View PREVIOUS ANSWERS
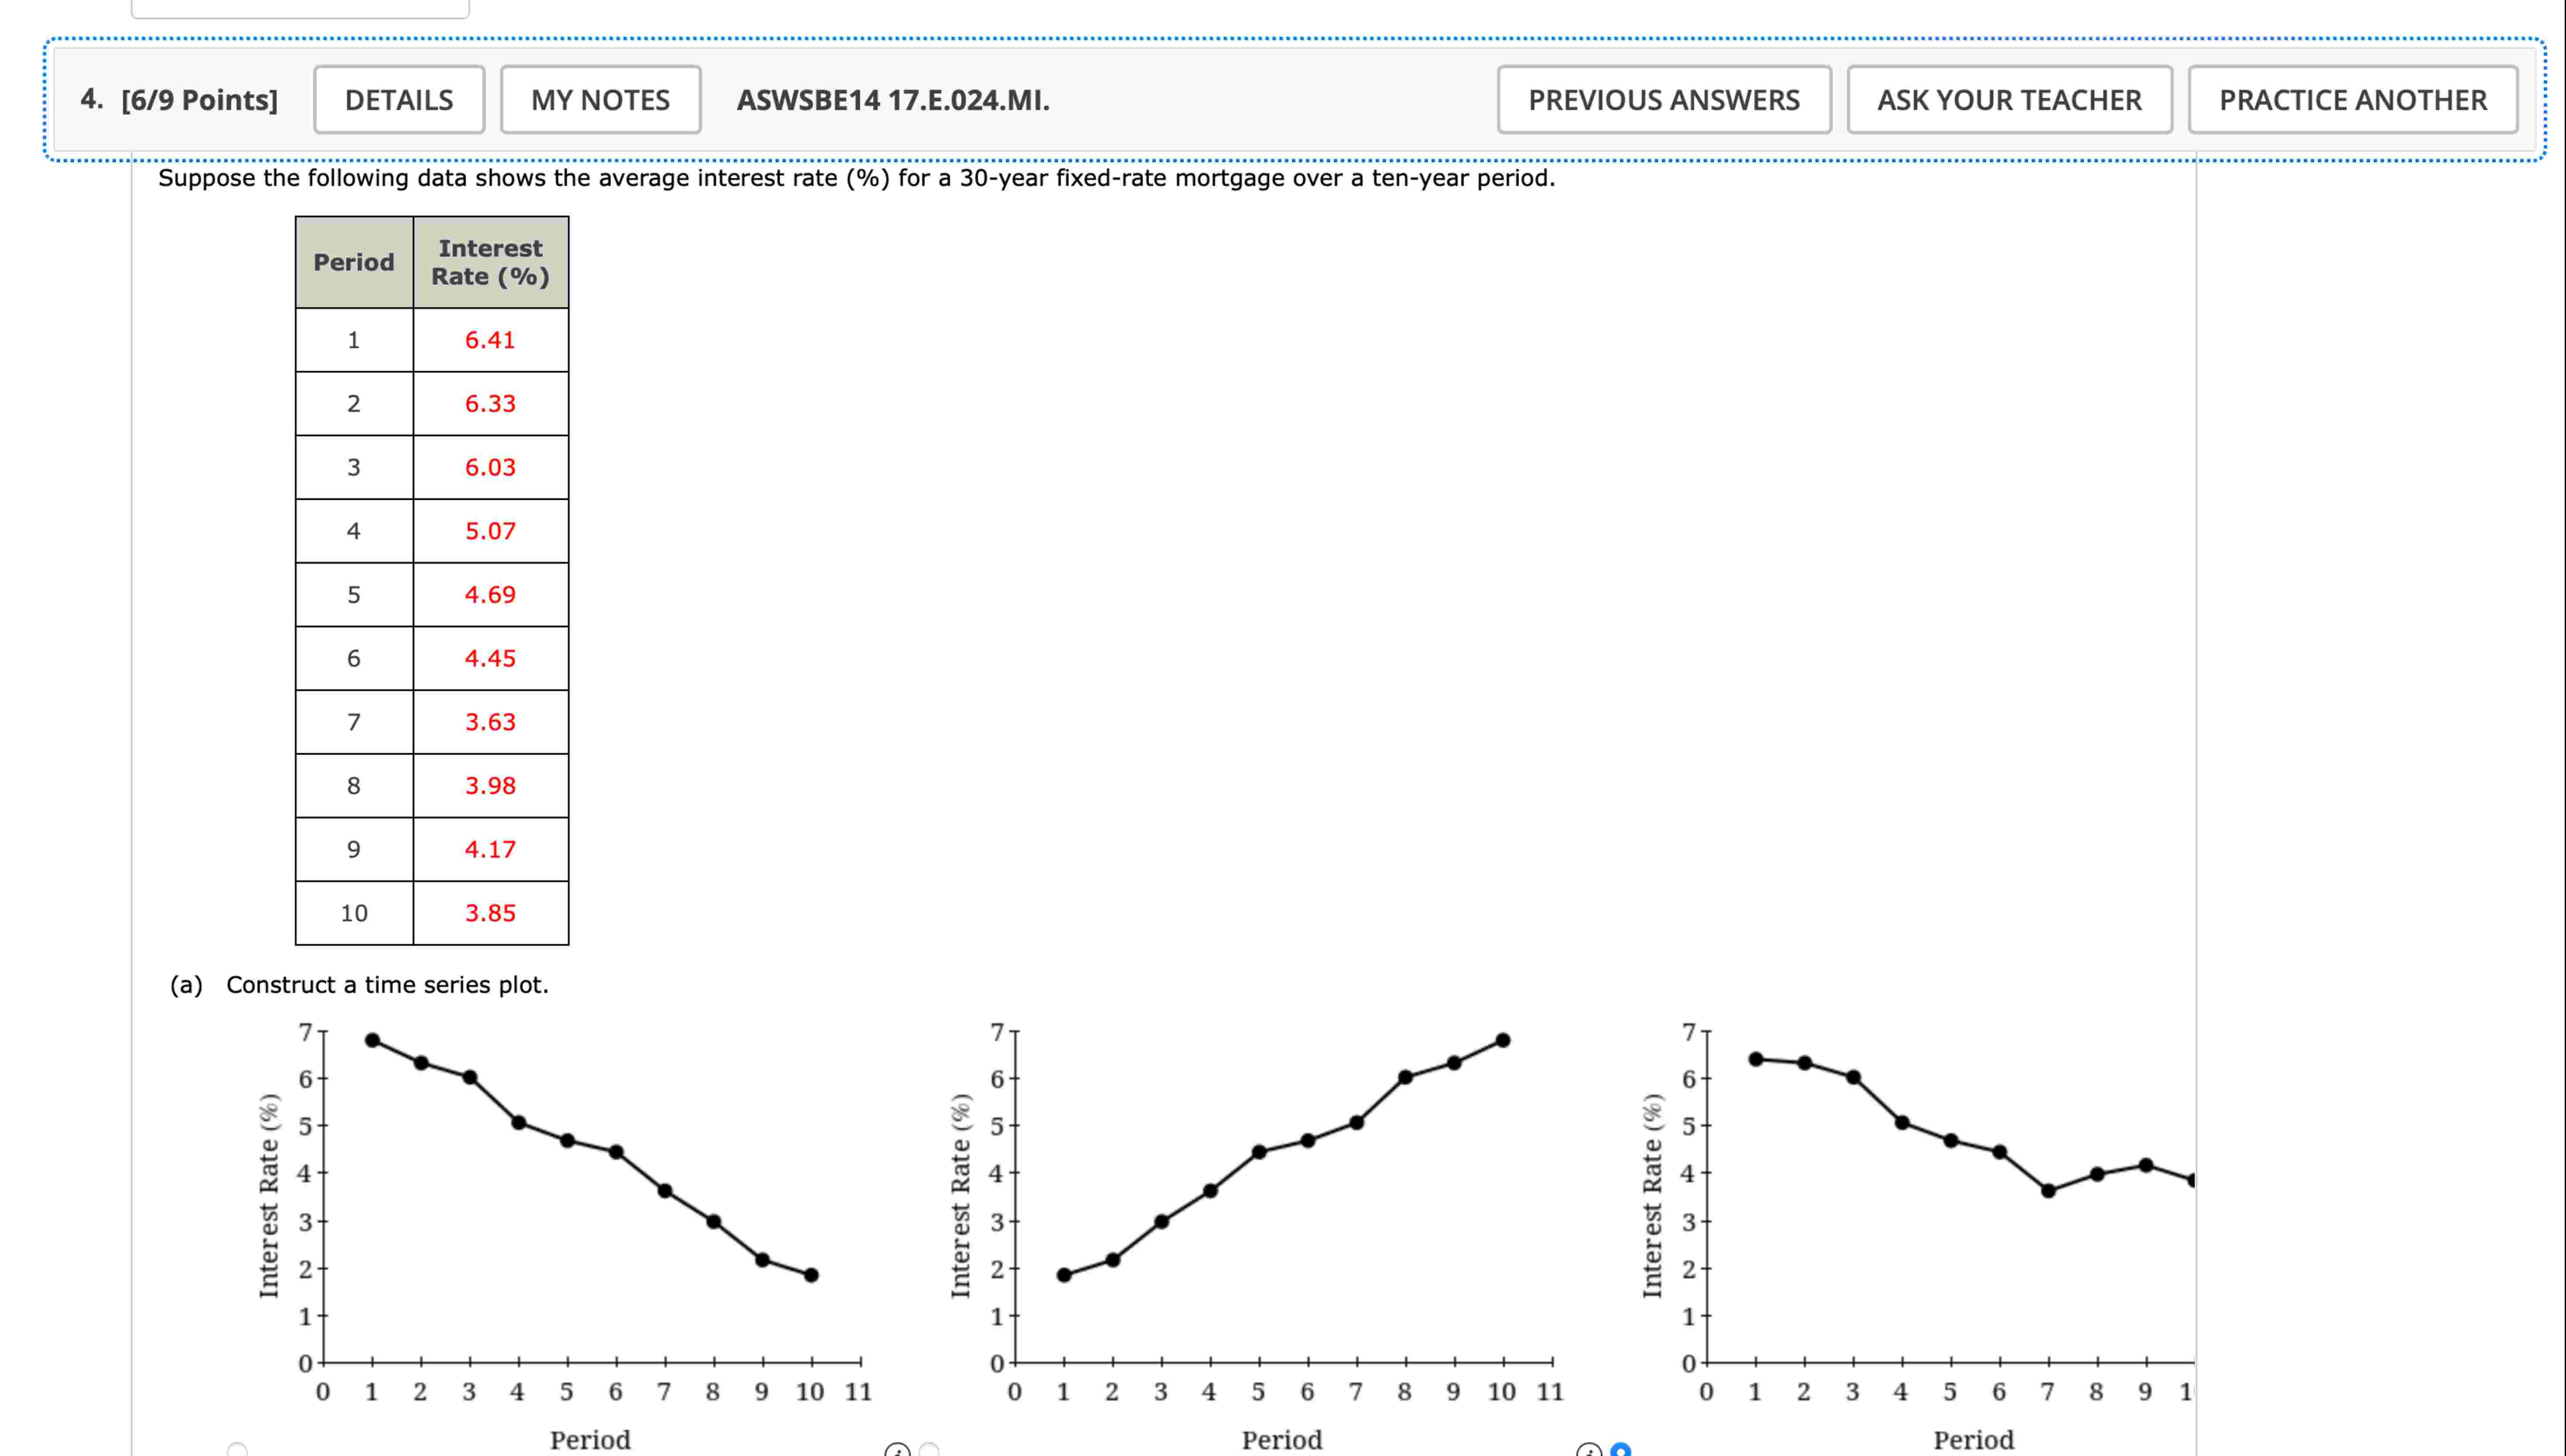 pyautogui.click(x=1663, y=100)
